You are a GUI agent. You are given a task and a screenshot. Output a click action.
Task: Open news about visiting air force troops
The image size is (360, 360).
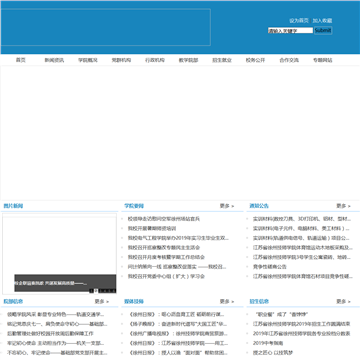point(164,219)
